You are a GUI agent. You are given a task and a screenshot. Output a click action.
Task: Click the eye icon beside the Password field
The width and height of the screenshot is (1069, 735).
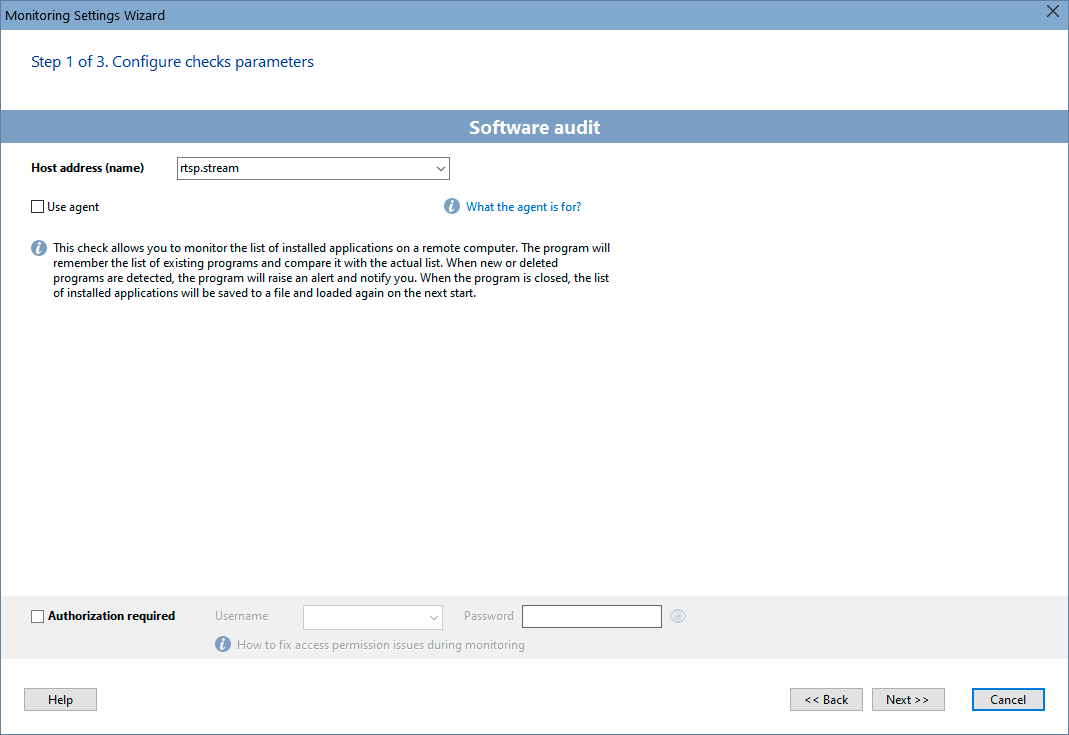click(677, 616)
